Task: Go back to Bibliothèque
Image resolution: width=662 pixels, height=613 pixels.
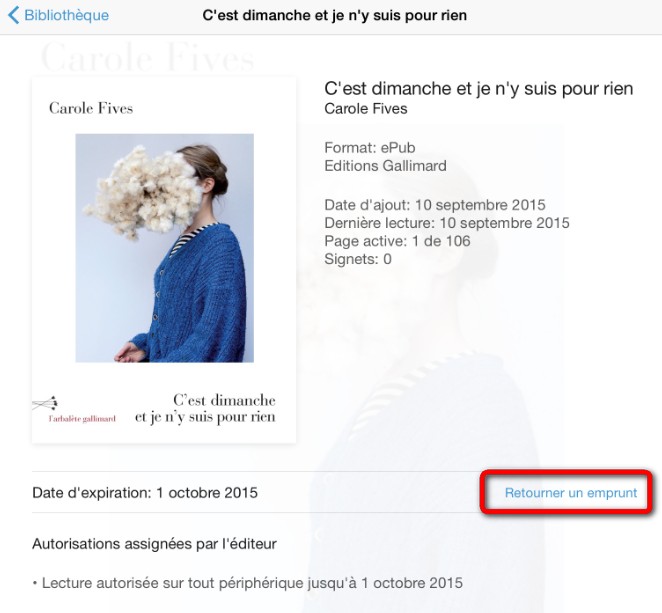Action: pos(58,15)
